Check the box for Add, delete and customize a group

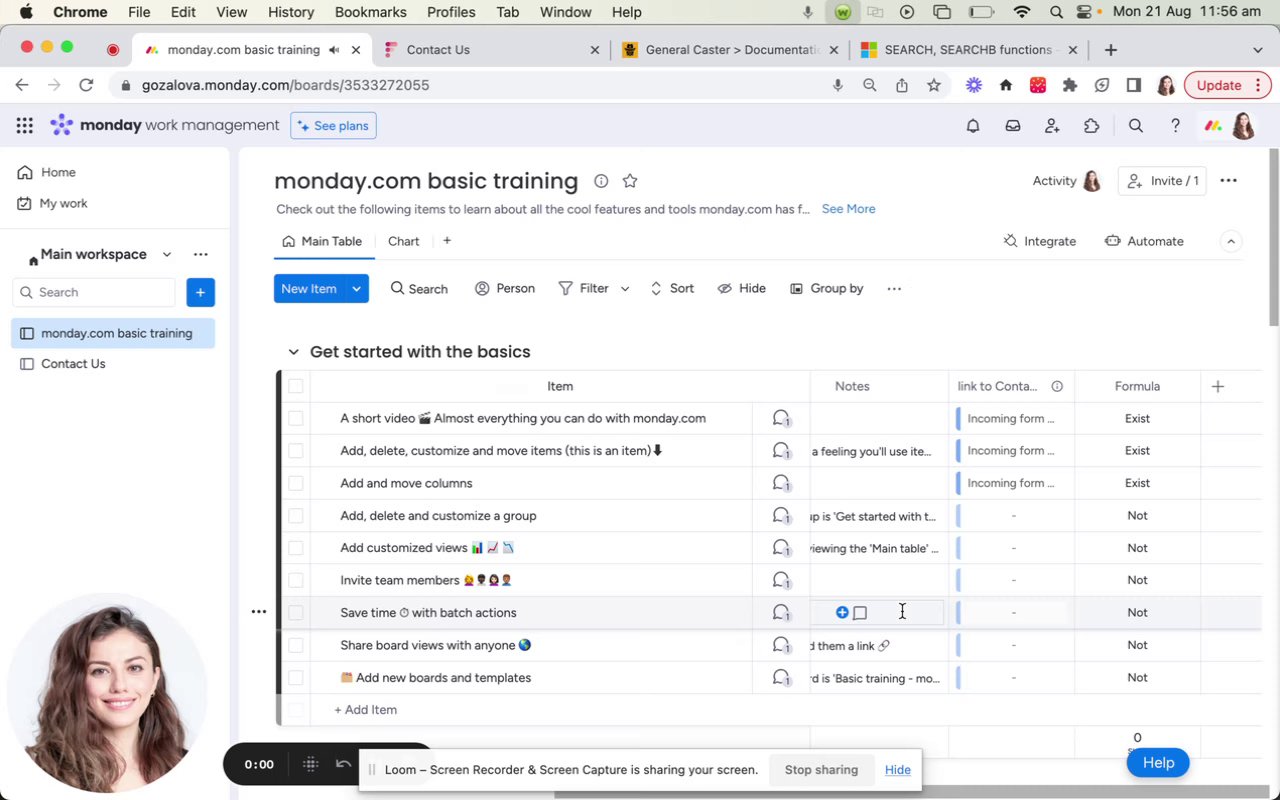point(295,515)
